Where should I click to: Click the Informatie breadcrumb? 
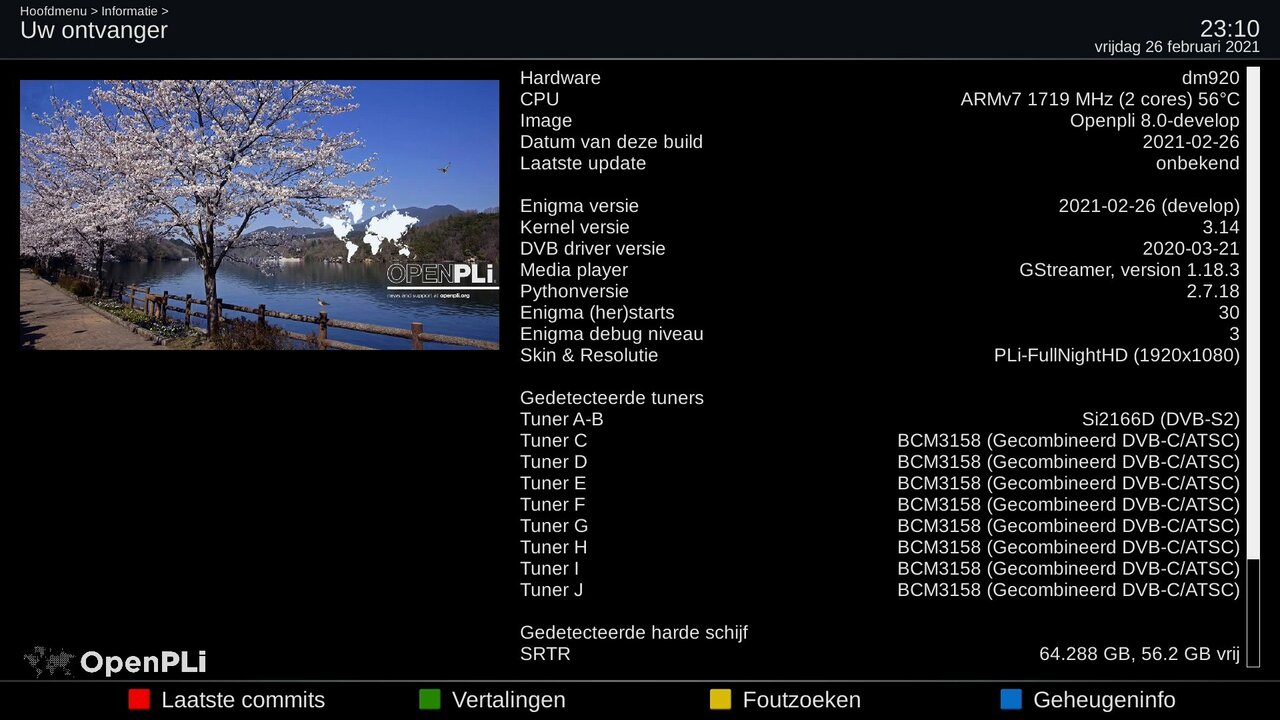coord(129,11)
